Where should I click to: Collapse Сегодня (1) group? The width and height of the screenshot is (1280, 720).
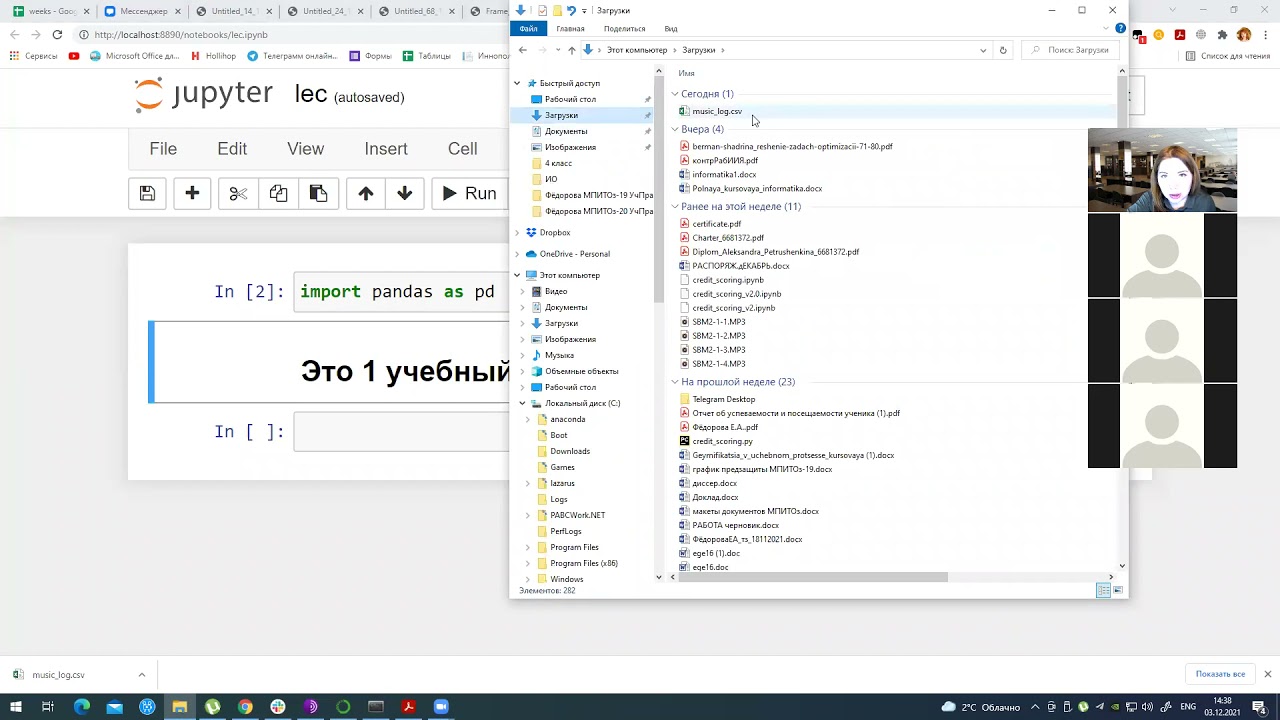(675, 94)
